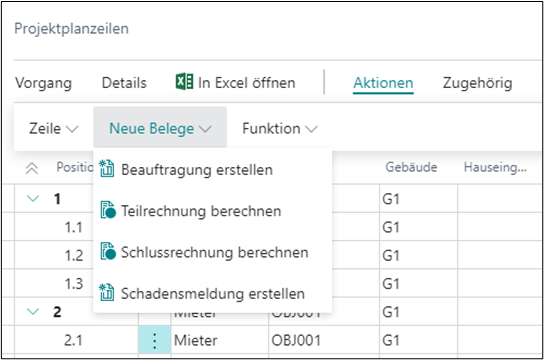Close the Neue Belege dropdown
The width and height of the screenshot is (544, 360).
pyautogui.click(x=160, y=128)
